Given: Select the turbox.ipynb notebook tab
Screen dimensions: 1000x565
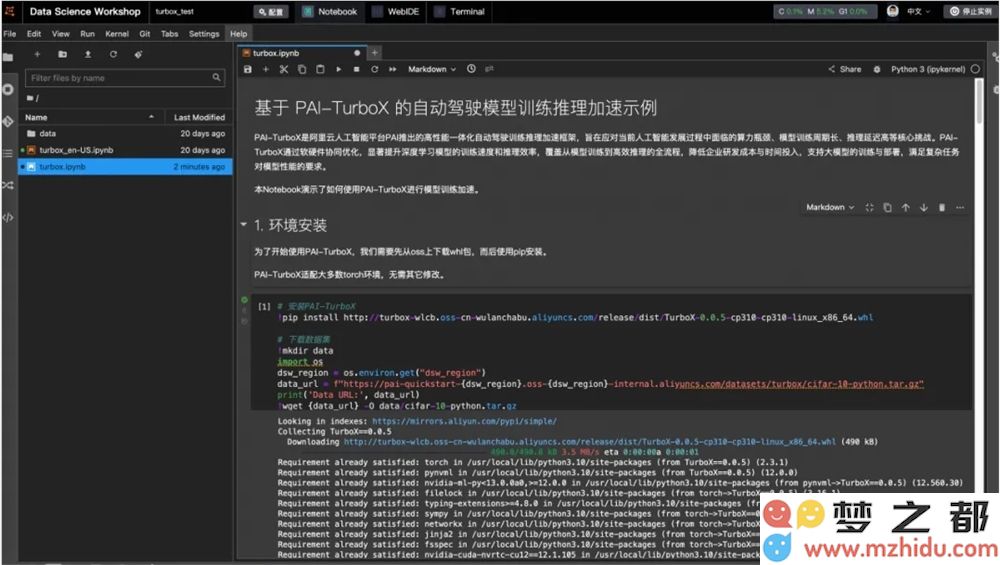Looking at the screenshot, I should coord(301,53).
